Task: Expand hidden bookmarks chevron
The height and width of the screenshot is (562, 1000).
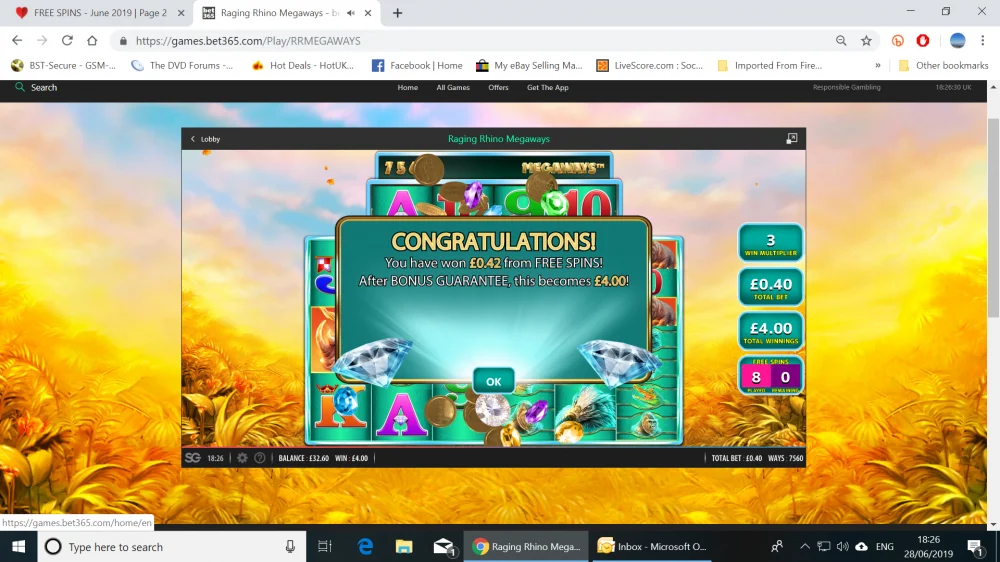Action: tap(878, 65)
